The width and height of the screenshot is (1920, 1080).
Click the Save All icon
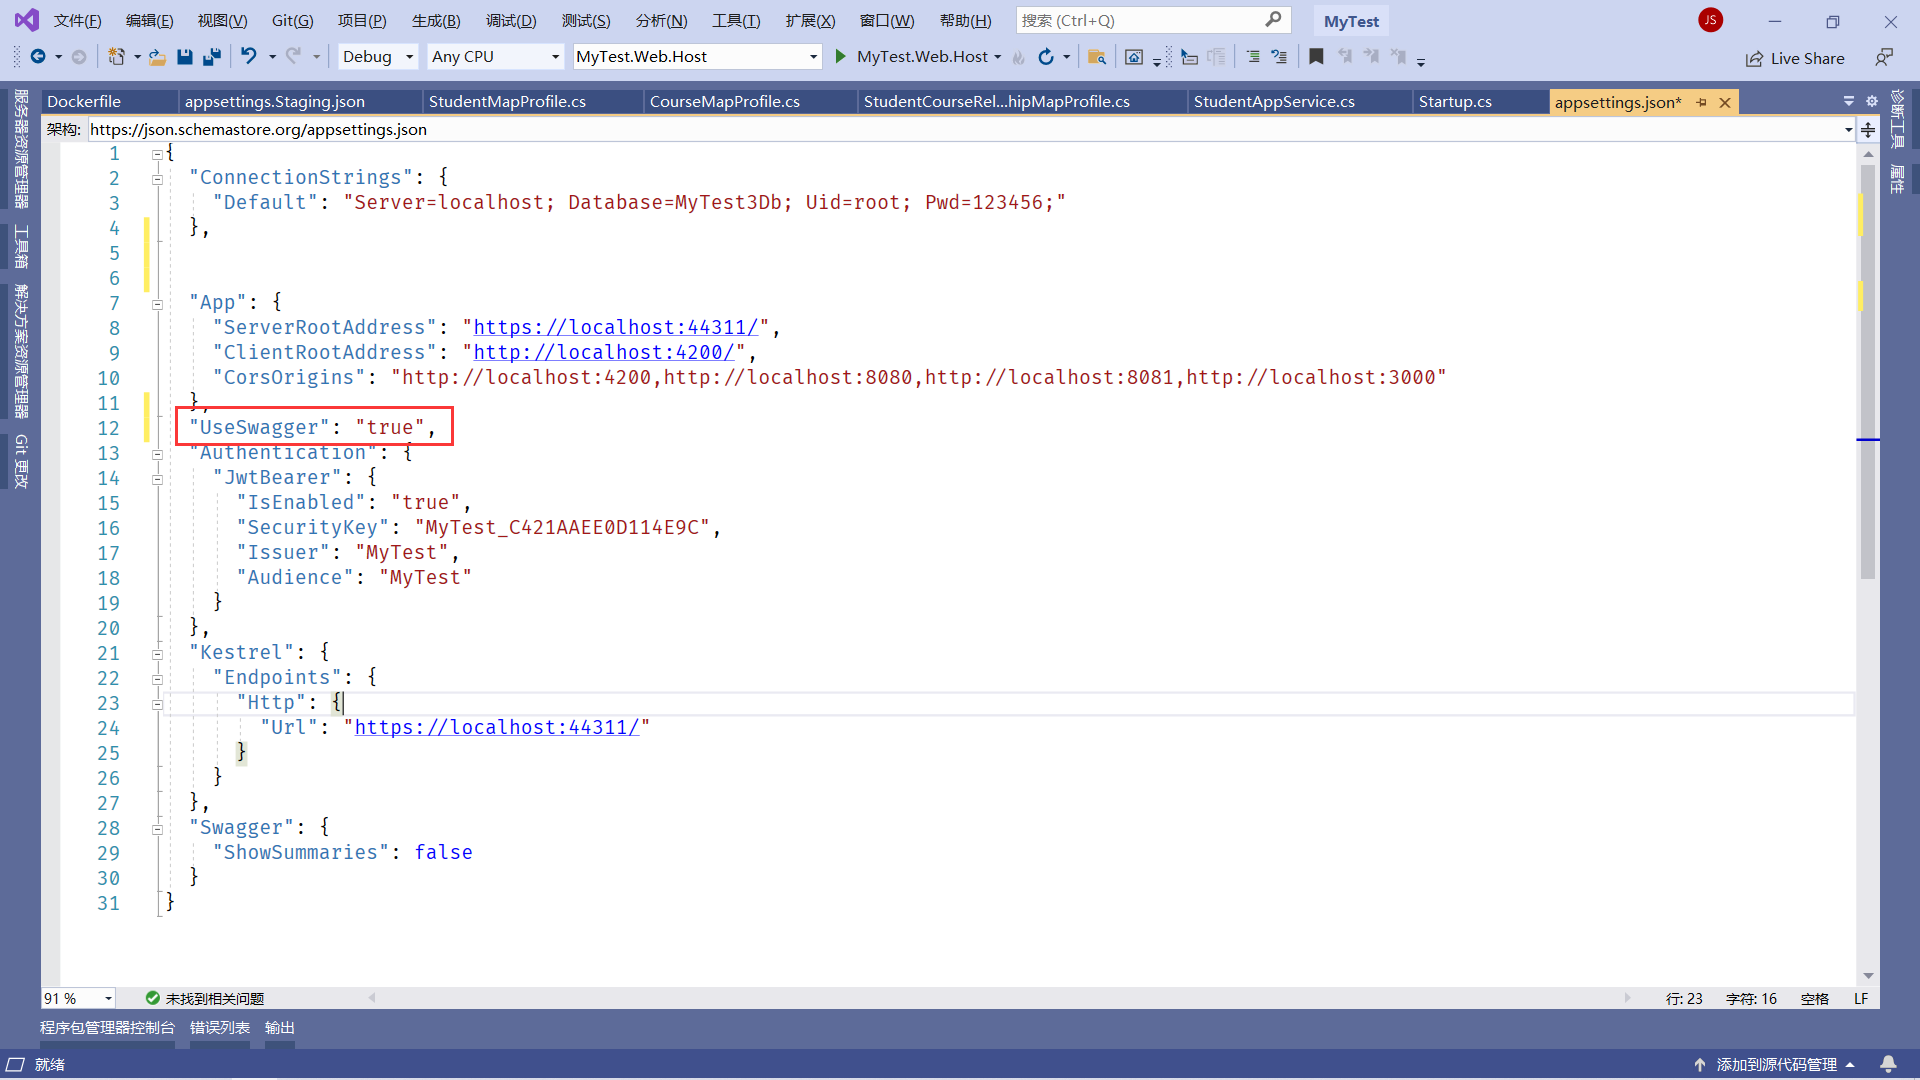point(211,57)
